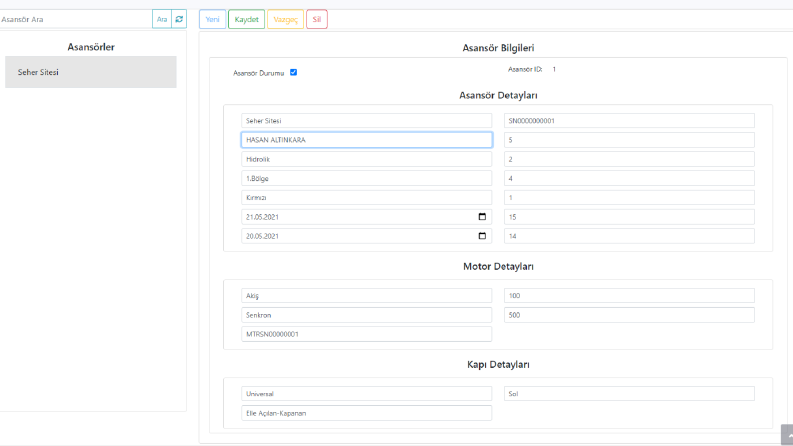The width and height of the screenshot is (793, 446).
Task: Click the Sol door direction field
Action: [629, 394]
